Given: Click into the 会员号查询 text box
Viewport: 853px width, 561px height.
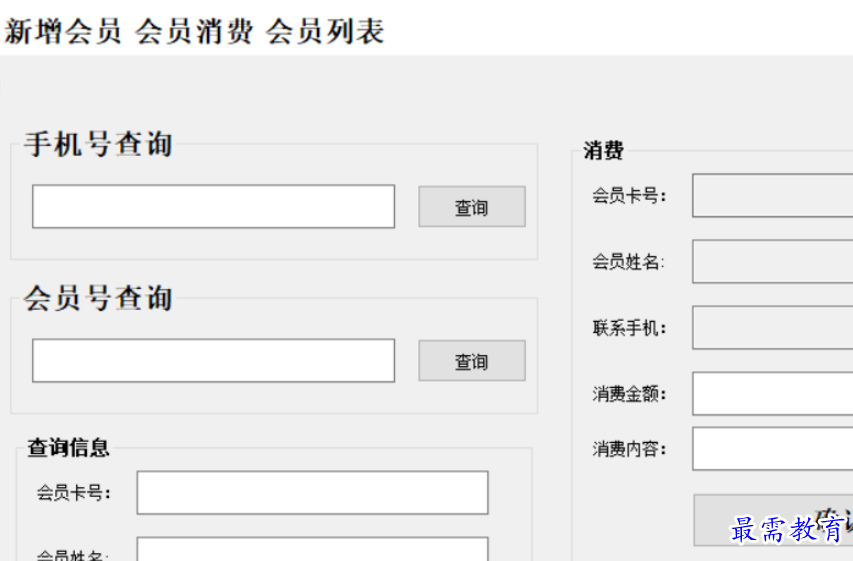Looking at the screenshot, I should (213, 360).
